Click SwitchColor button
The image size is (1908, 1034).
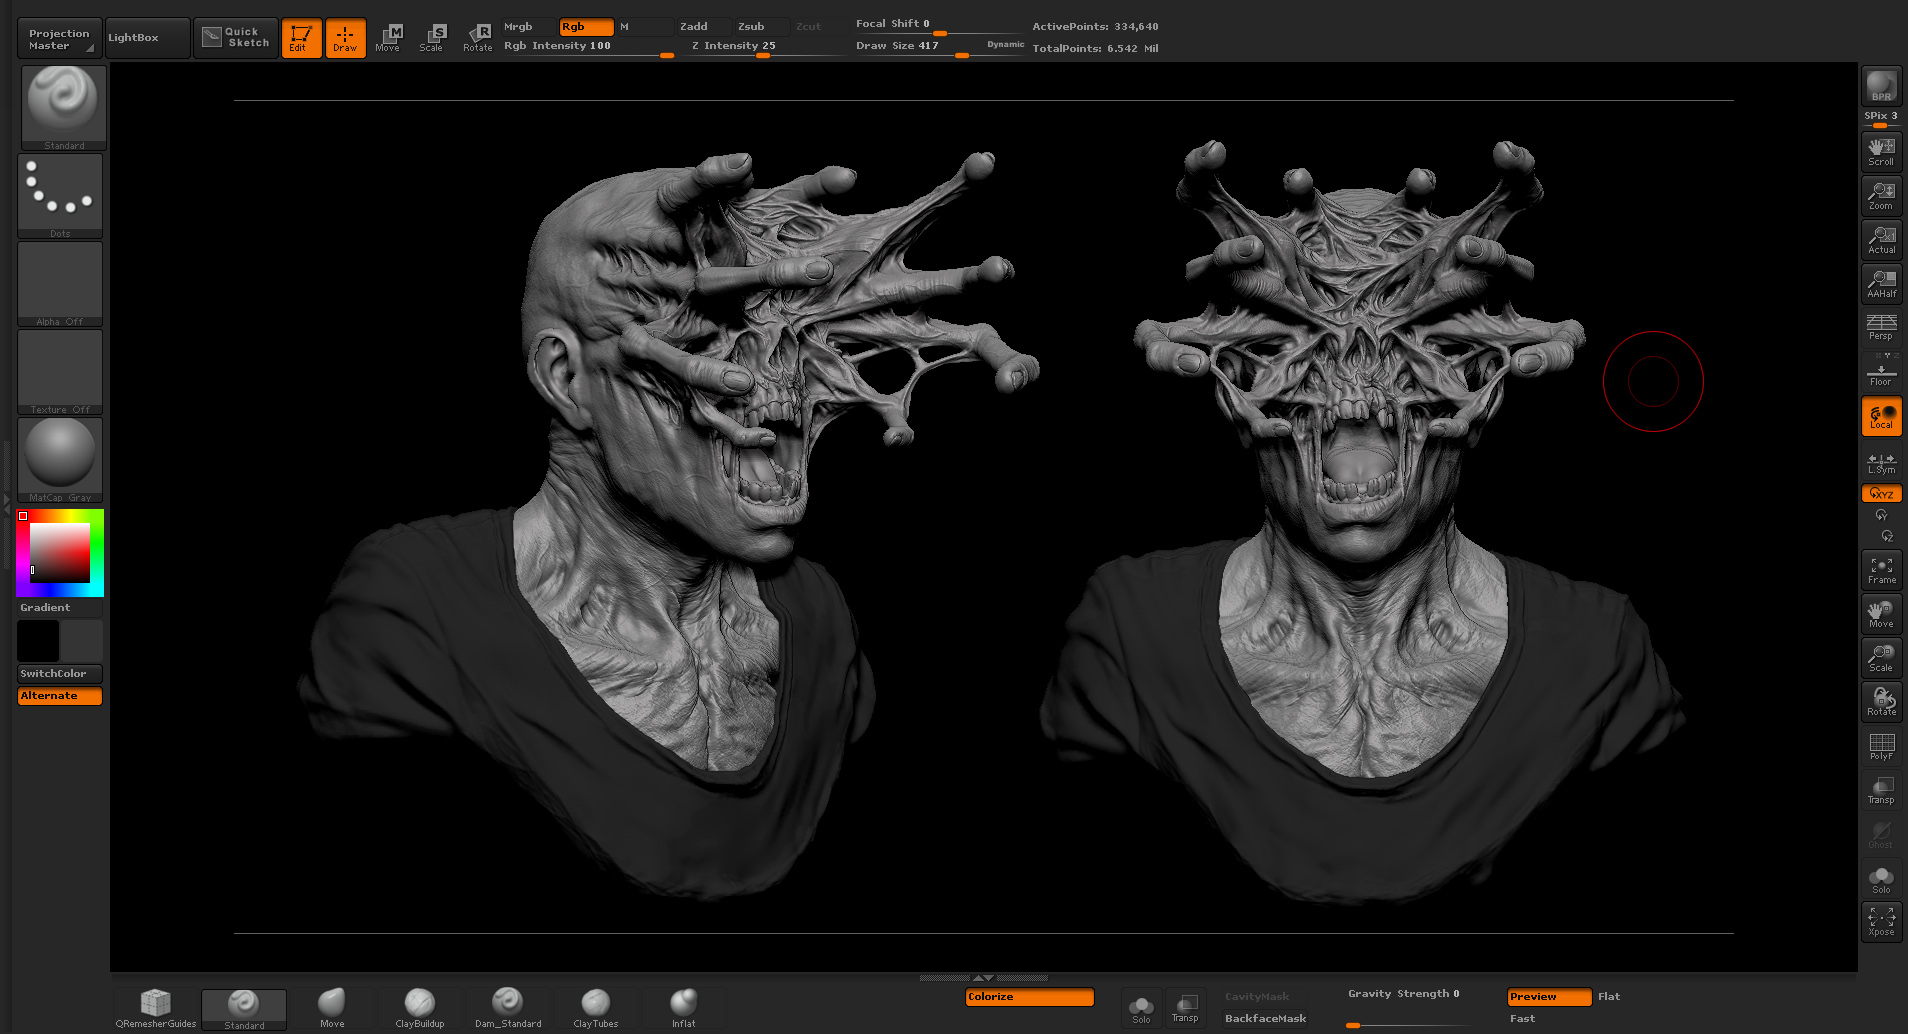pyautogui.click(x=60, y=674)
